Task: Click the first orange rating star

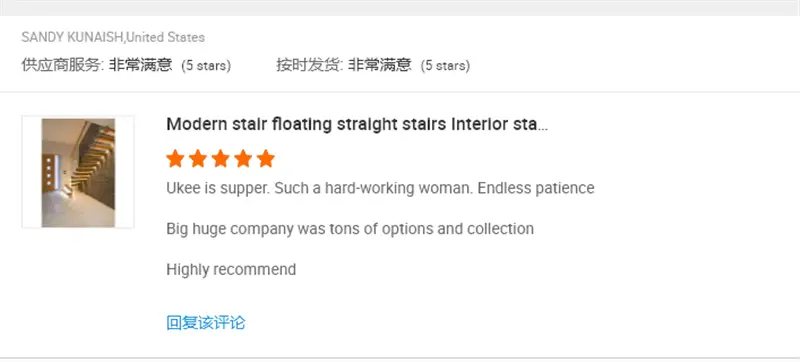Action: 175,159
